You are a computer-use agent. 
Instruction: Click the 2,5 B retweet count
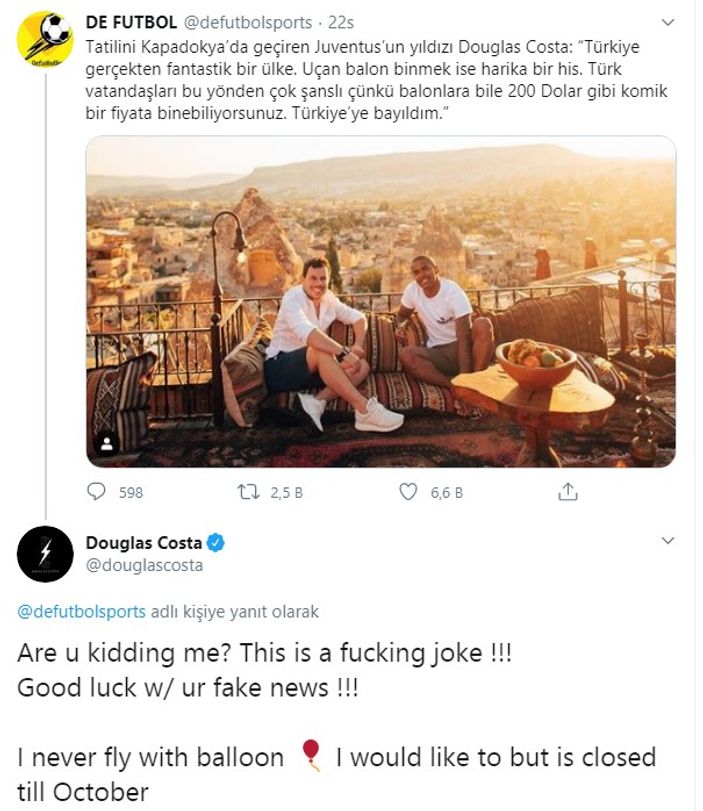point(286,492)
